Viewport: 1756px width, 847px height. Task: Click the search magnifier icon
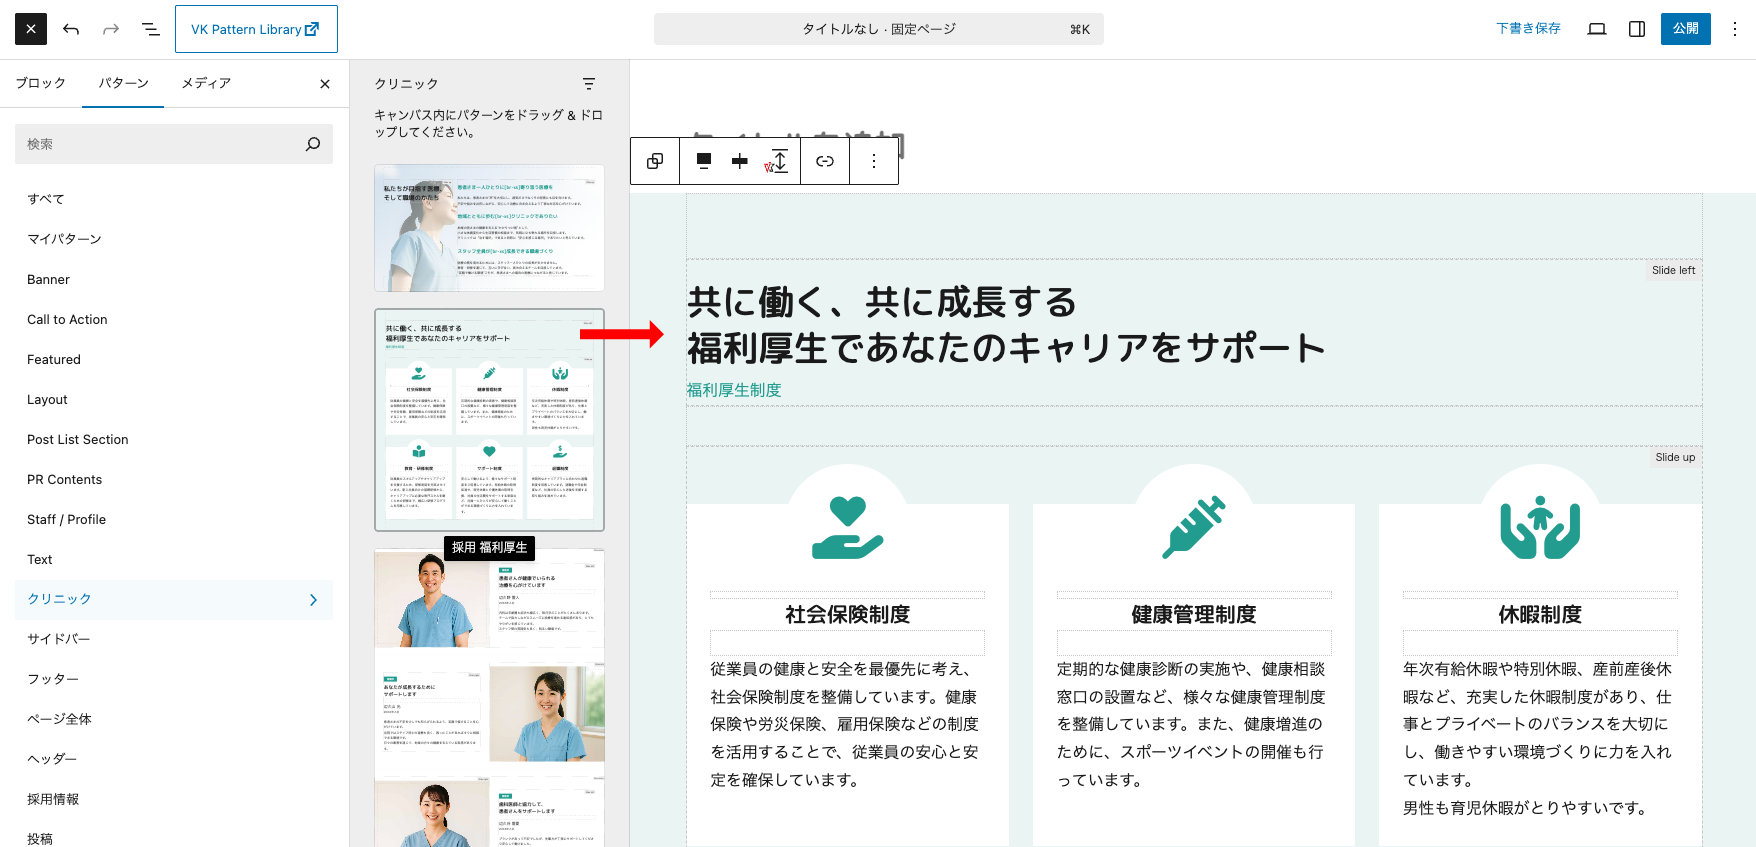(313, 144)
